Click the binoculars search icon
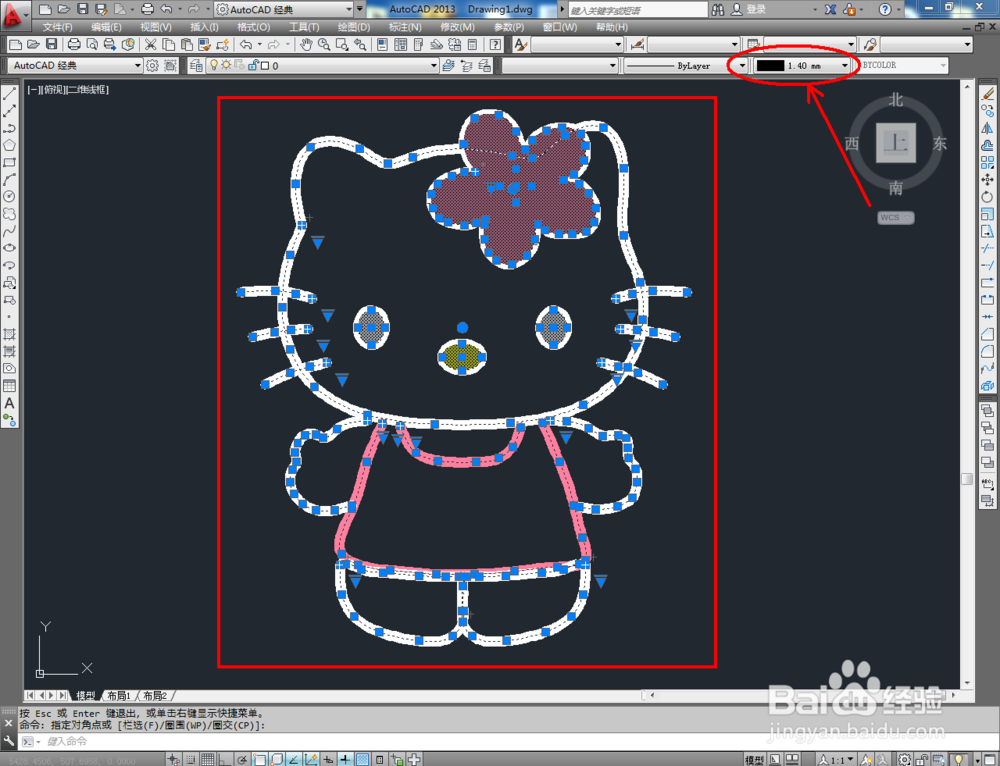Viewport: 1000px width, 766px height. 717,10
